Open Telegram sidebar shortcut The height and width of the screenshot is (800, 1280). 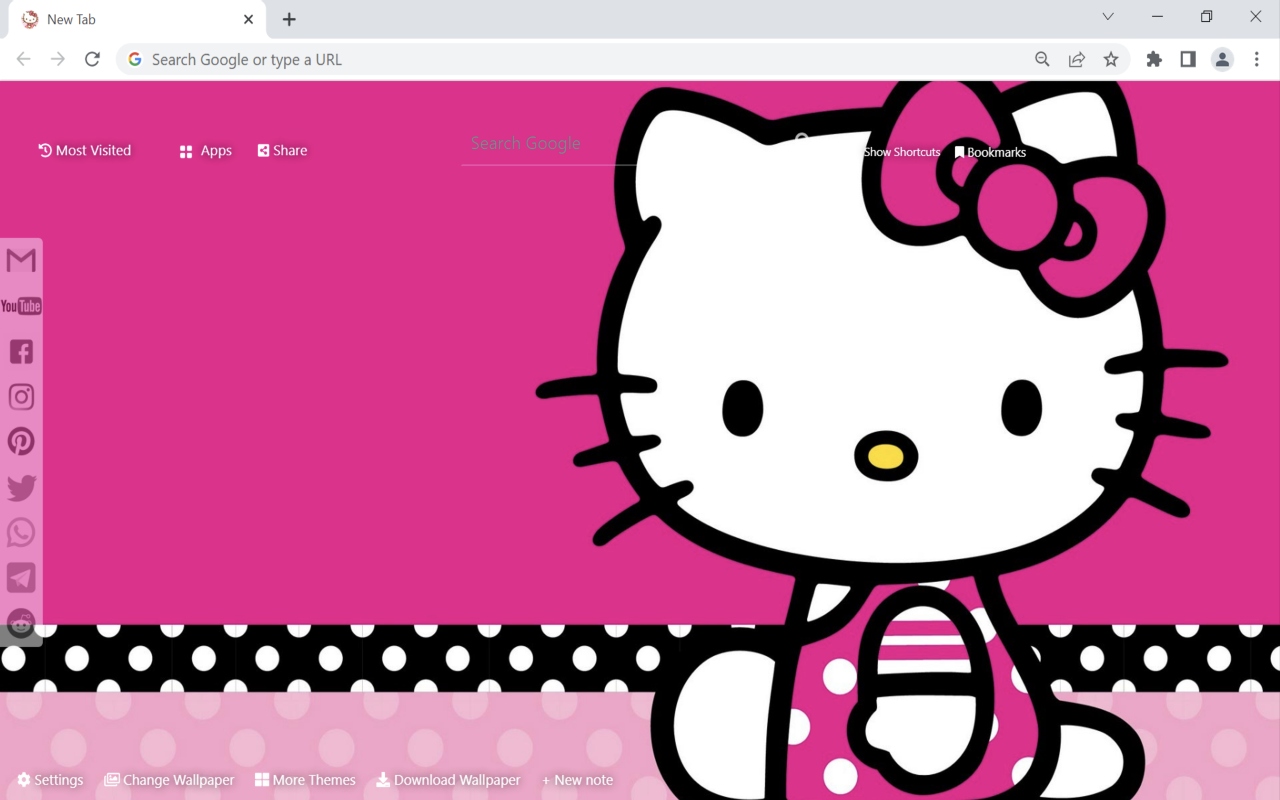(x=21, y=577)
